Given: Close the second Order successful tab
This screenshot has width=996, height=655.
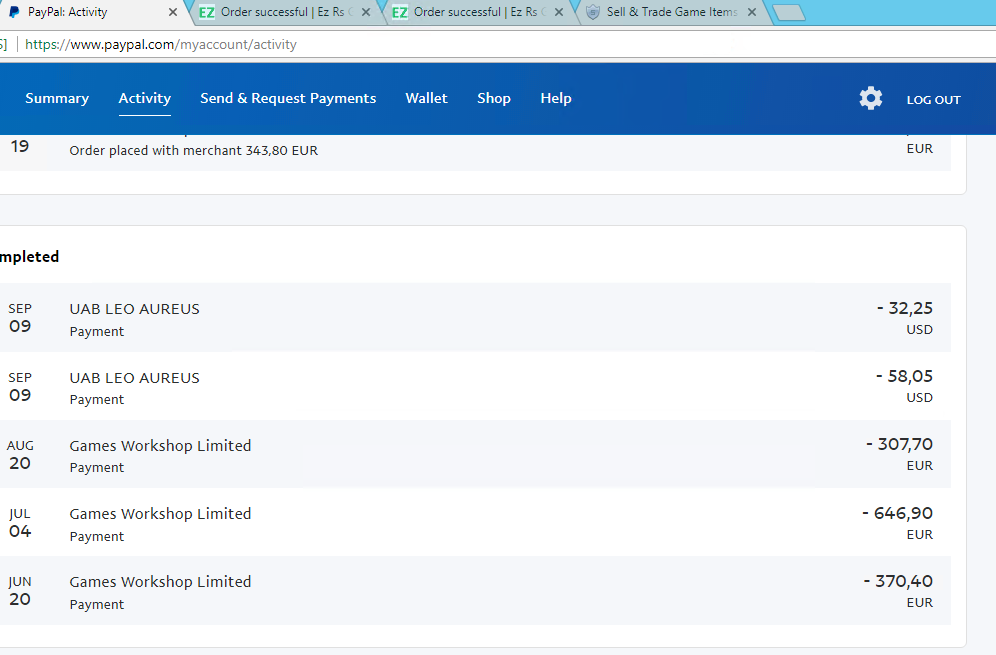Looking at the screenshot, I should pos(559,12).
